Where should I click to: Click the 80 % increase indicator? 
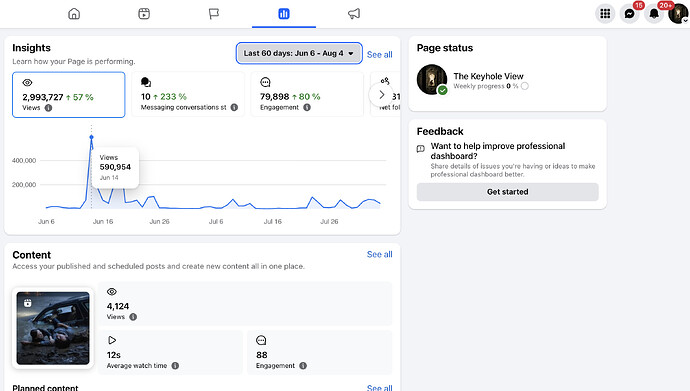pos(306,97)
